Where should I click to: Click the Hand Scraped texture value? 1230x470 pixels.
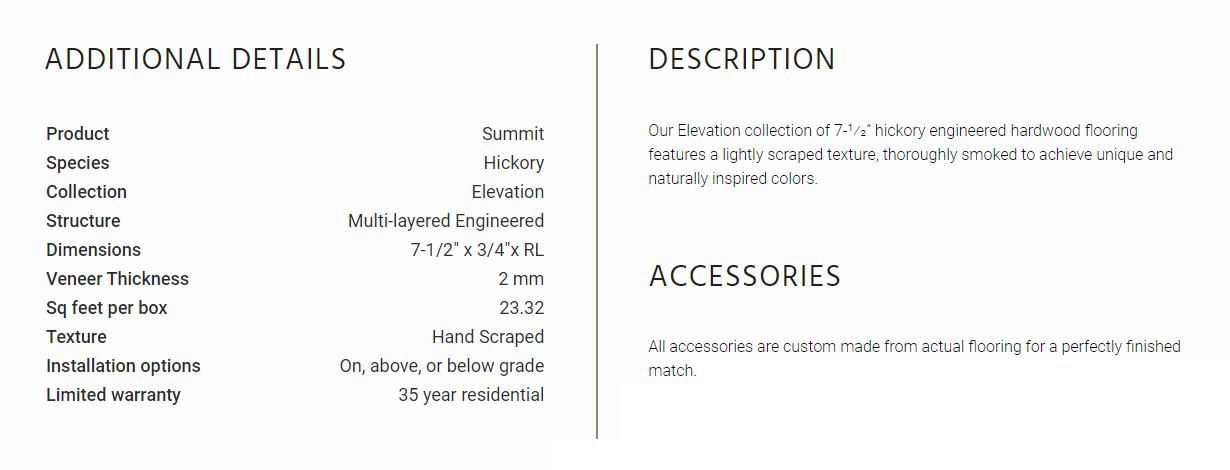click(488, 337)
